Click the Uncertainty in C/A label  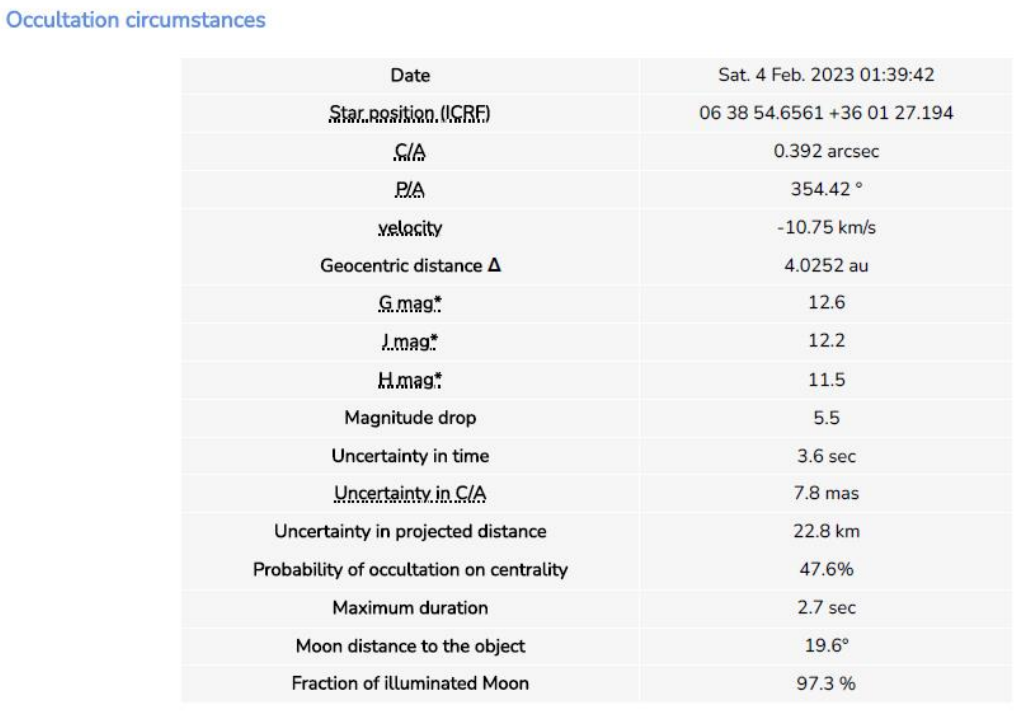click(410, 494)
